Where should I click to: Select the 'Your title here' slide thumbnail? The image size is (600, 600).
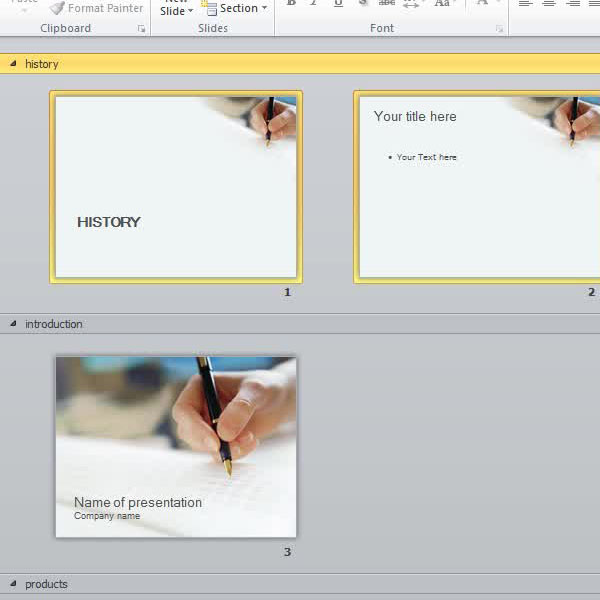pos(480,187)
